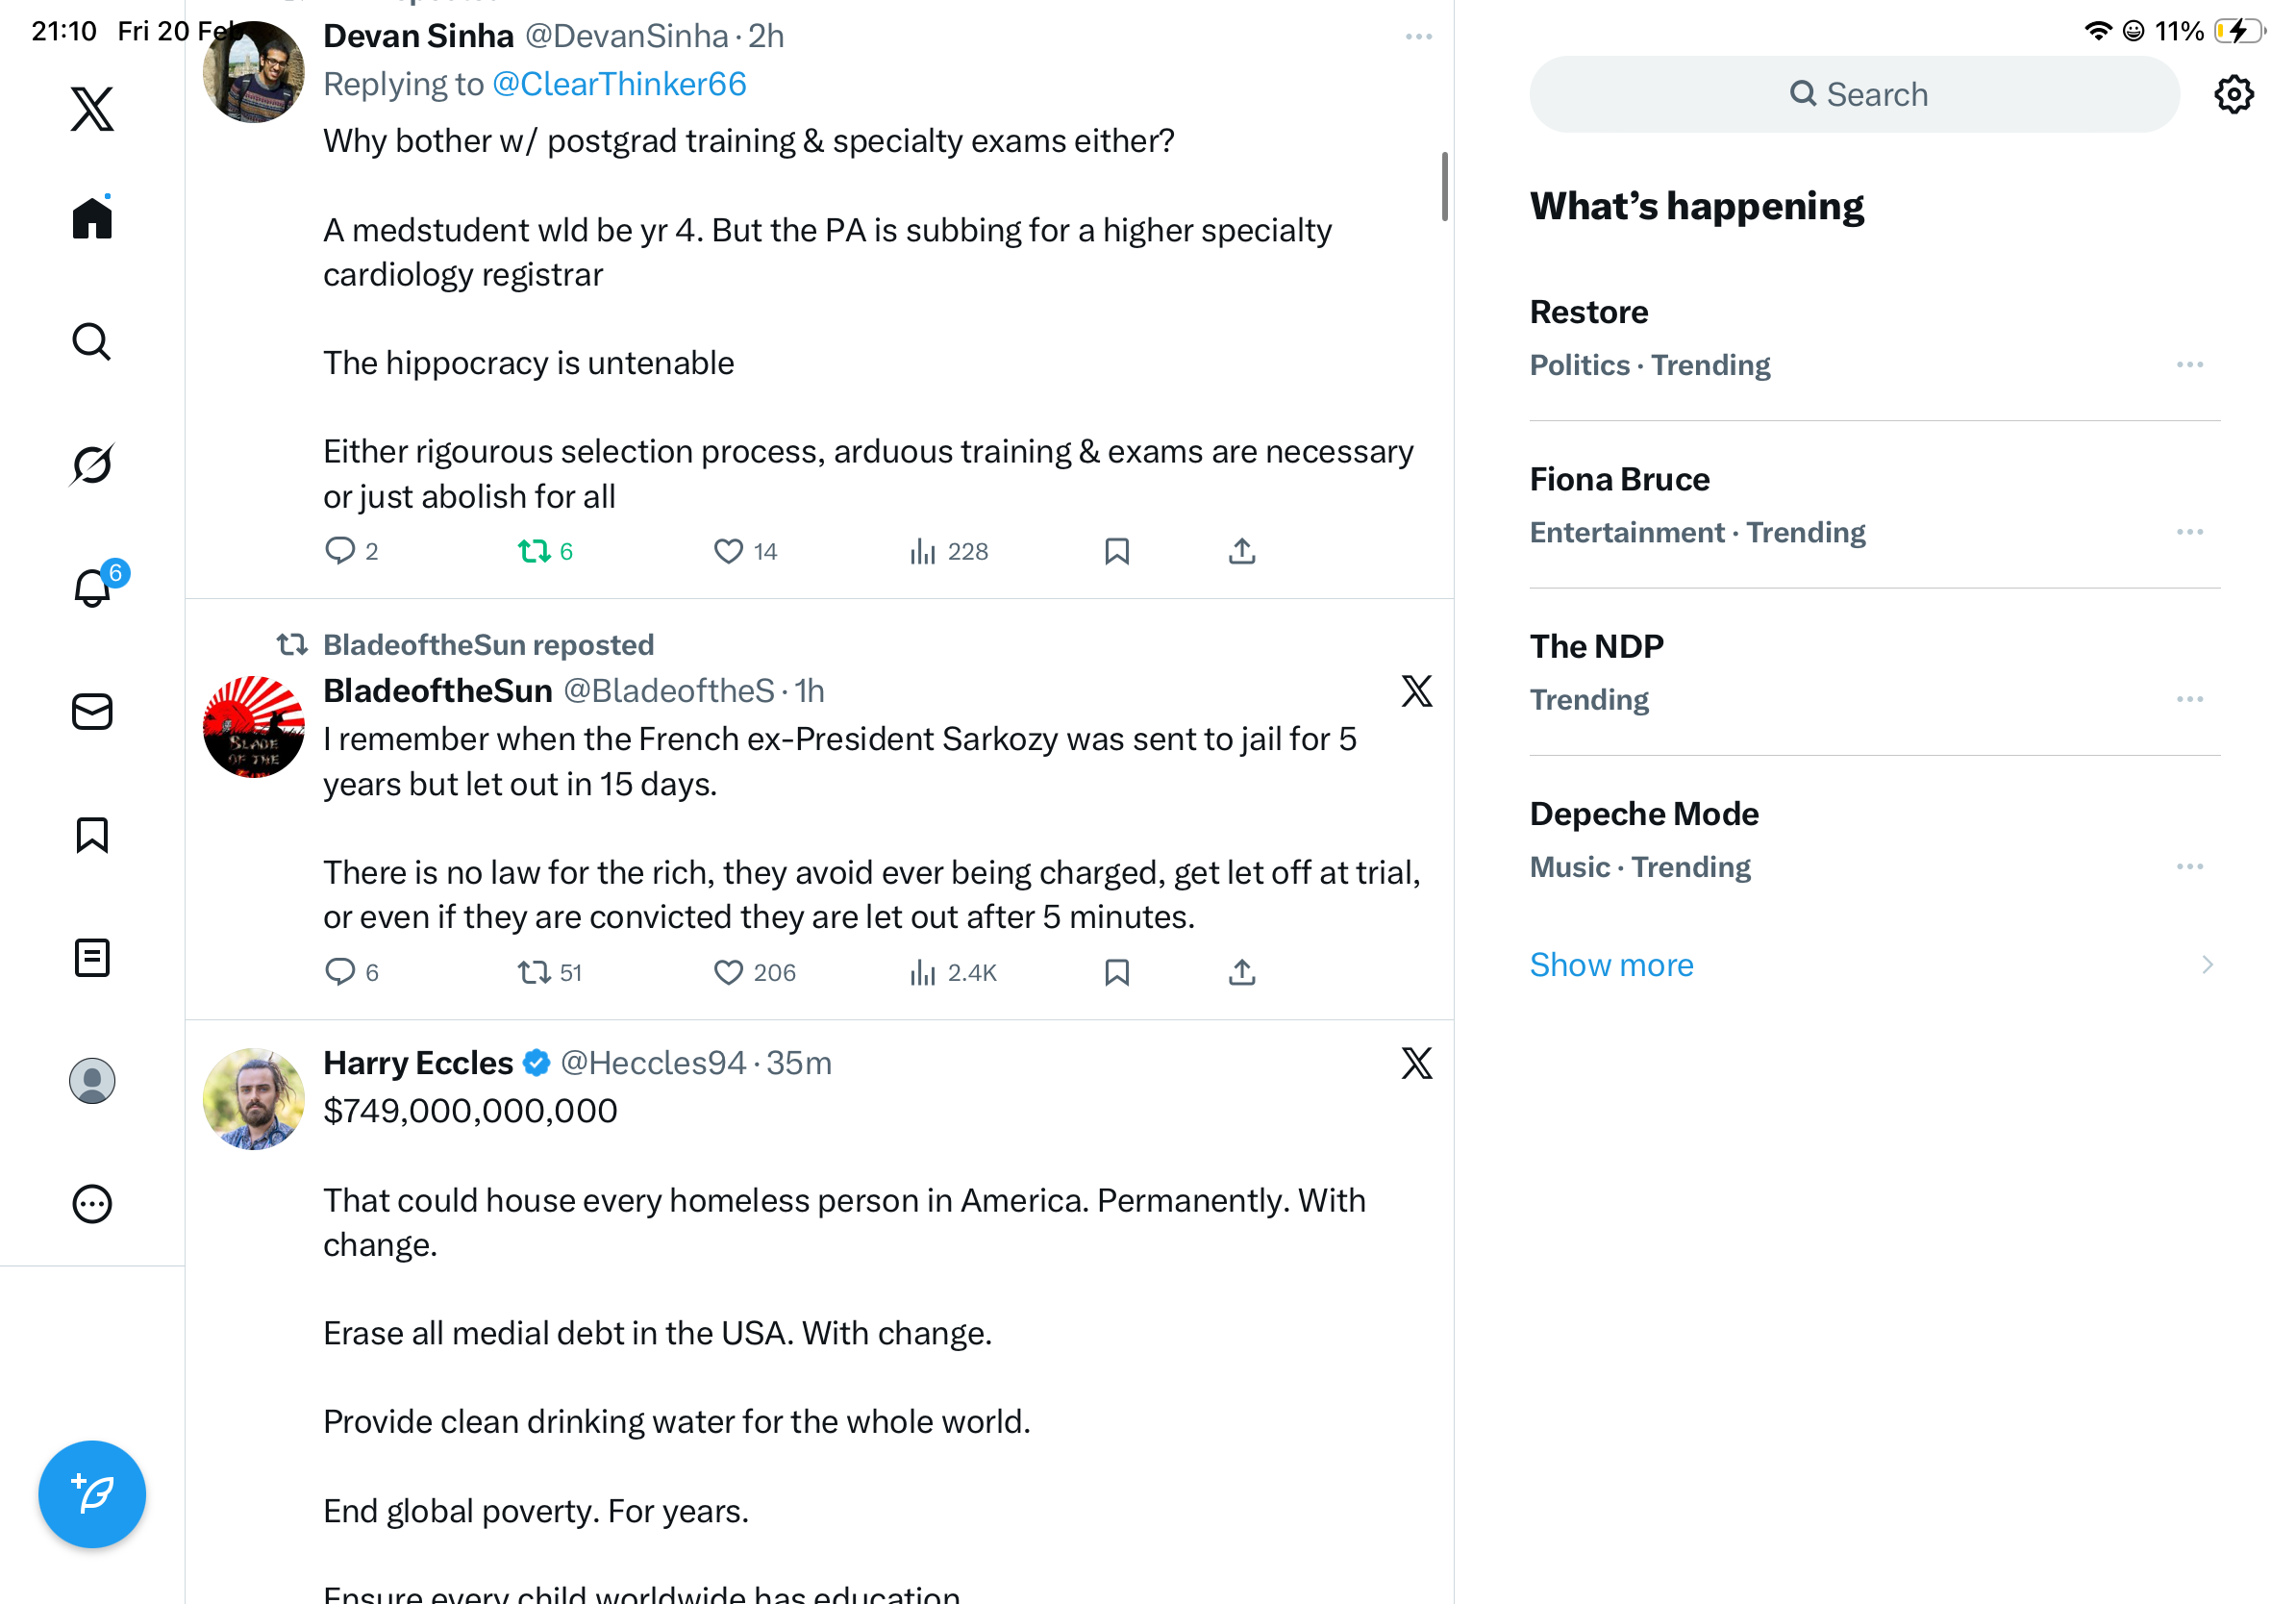Image resolution: width=2296 pixels, height=1604 pixels.
Task: Open Explore search in sidebar
Action: click(x=92, y=341)
